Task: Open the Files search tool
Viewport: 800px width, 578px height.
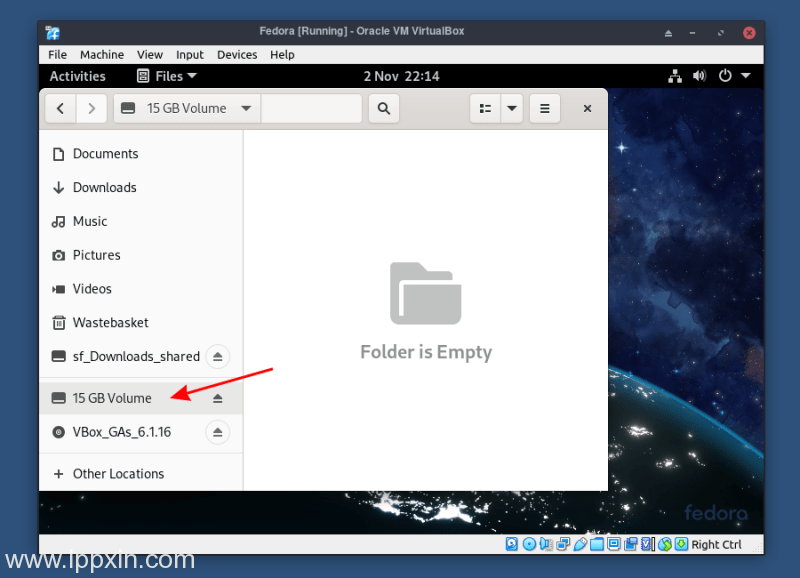Action: pyautogui.click(x=384, y=108)
